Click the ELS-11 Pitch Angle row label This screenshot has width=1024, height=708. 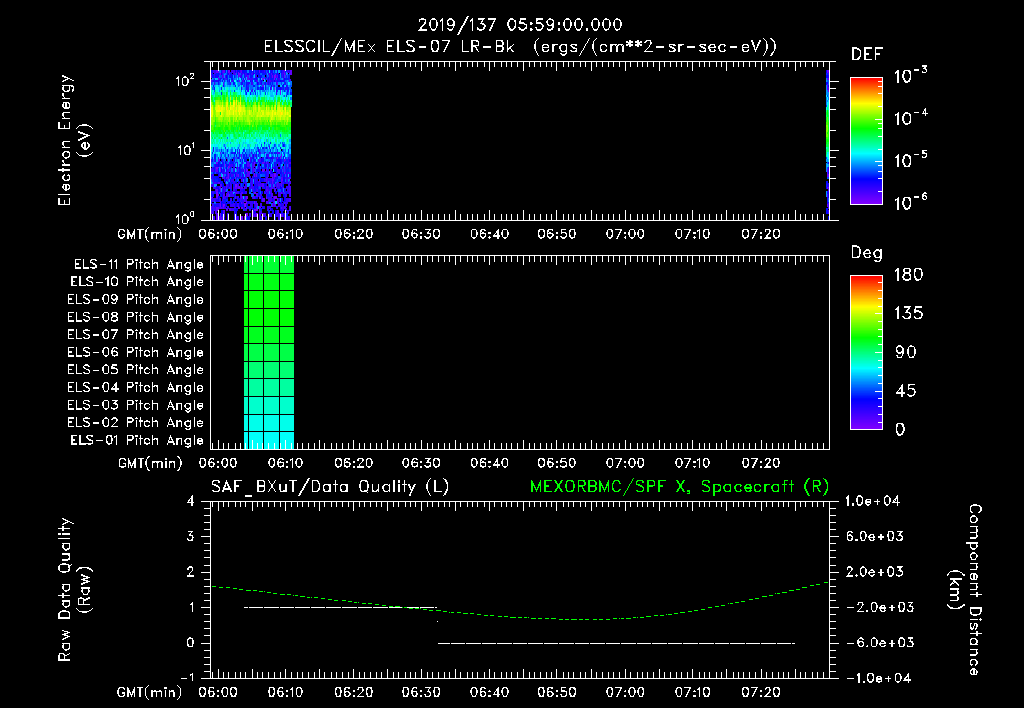138,265
